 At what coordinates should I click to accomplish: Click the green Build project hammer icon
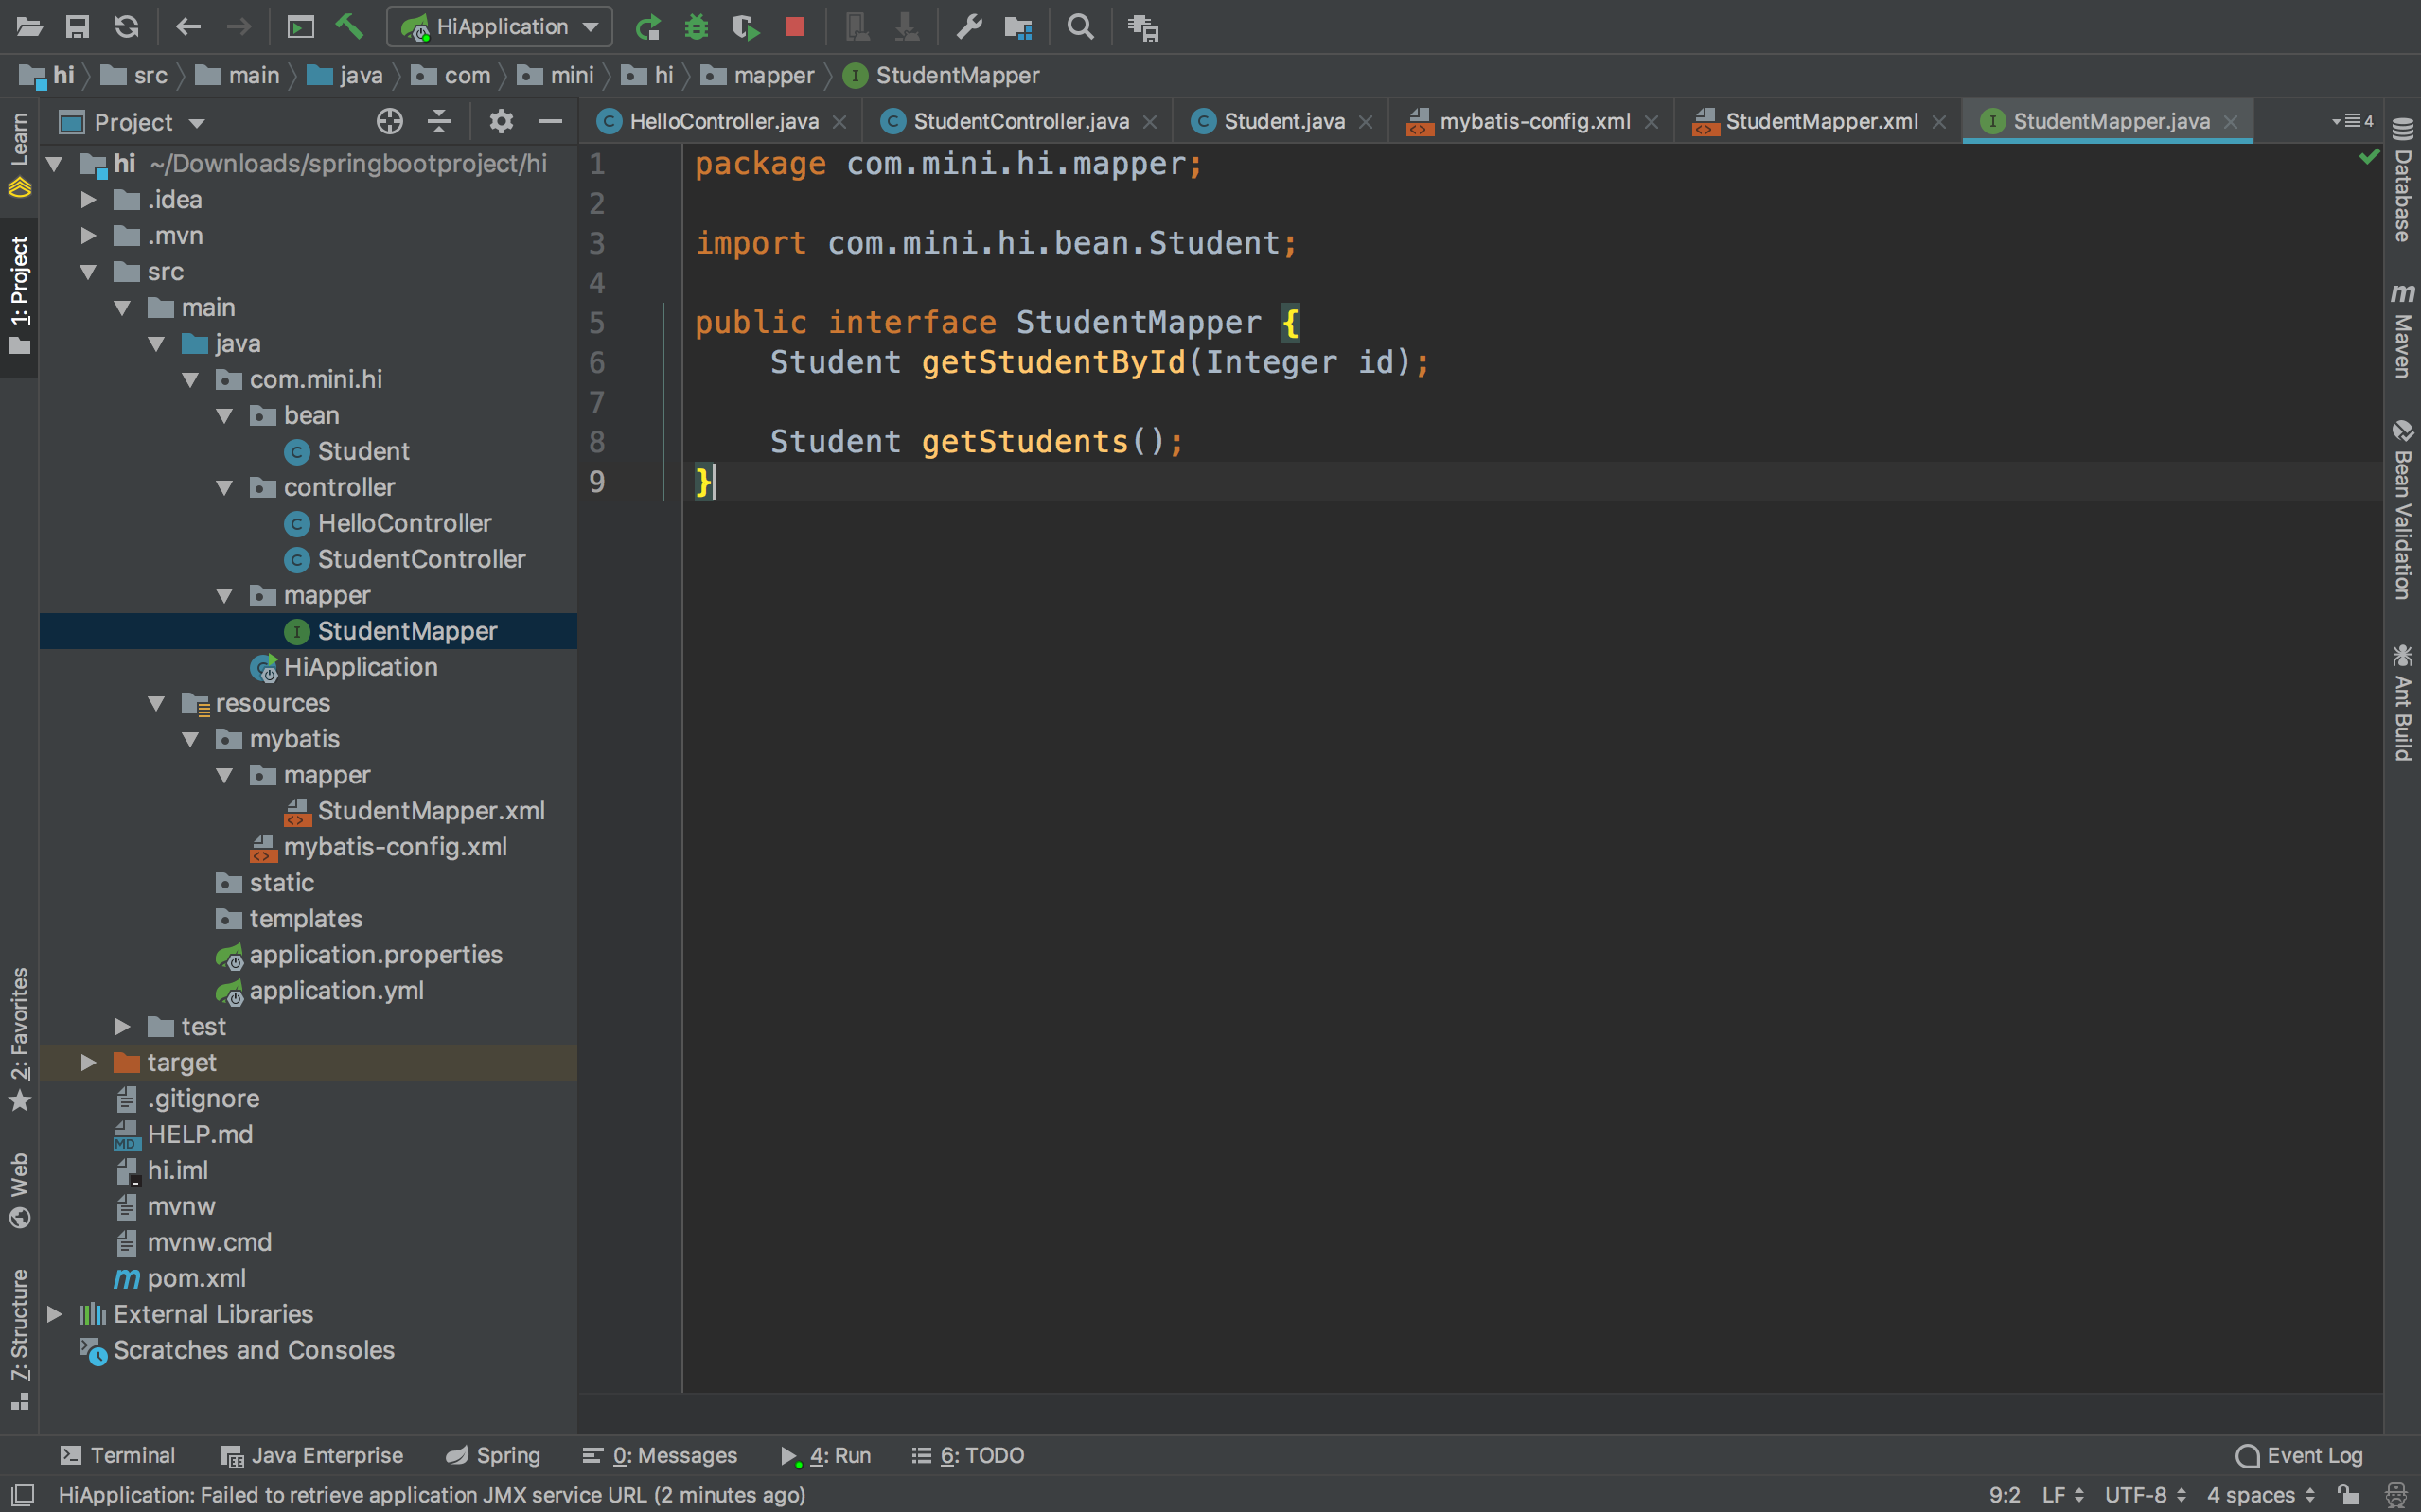349,27
